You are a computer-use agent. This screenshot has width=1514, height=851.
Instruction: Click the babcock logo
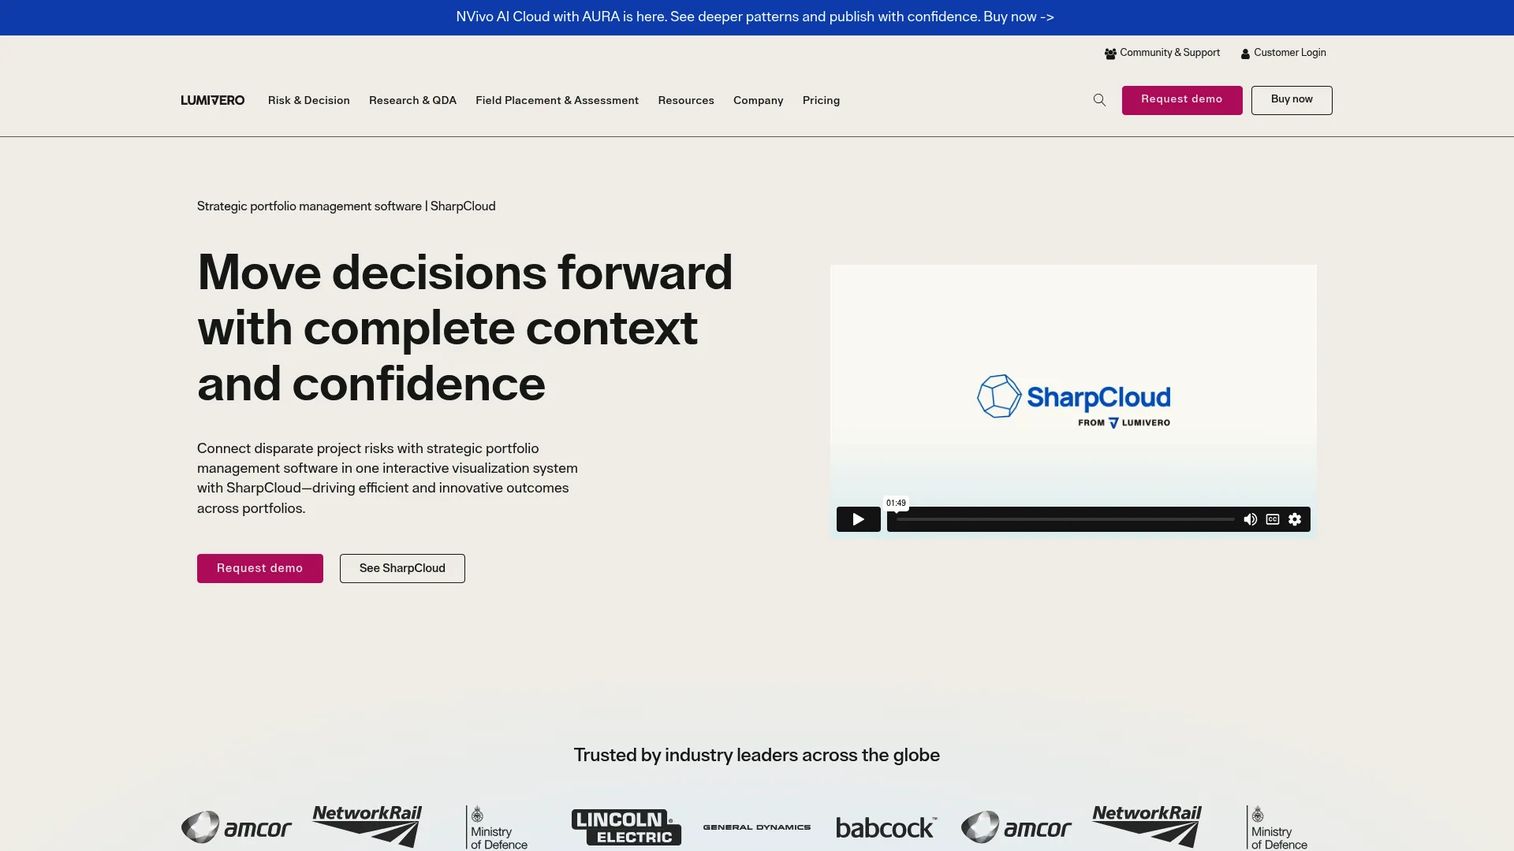click(x=886, y=827)
